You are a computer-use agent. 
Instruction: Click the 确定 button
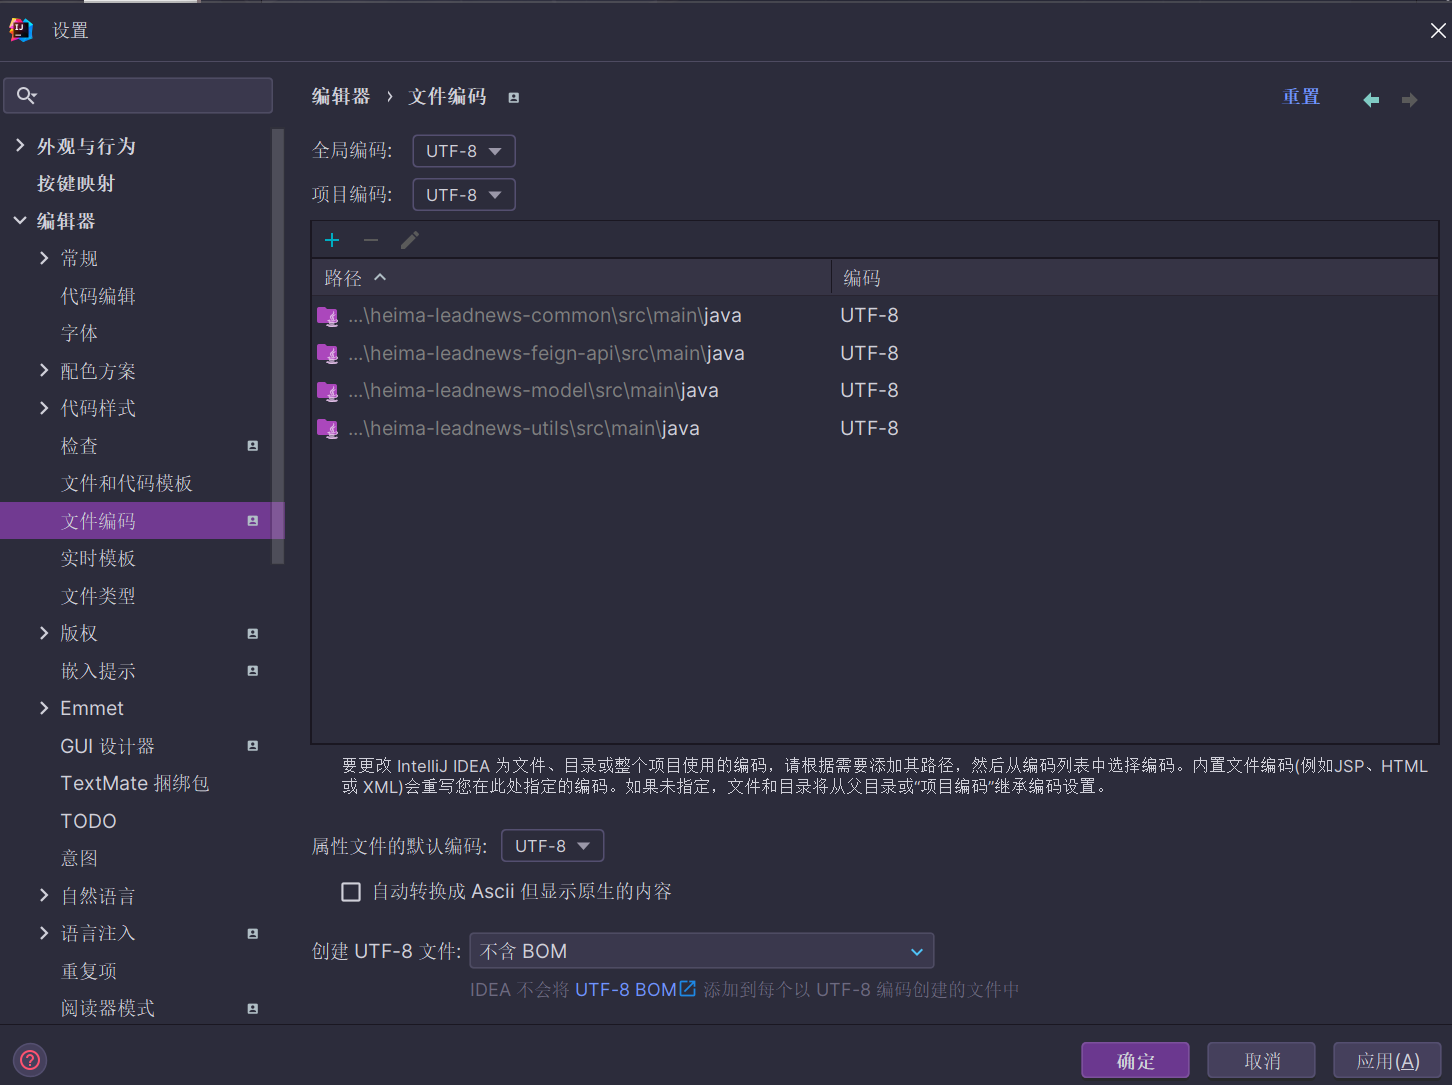(1135, 1061)
